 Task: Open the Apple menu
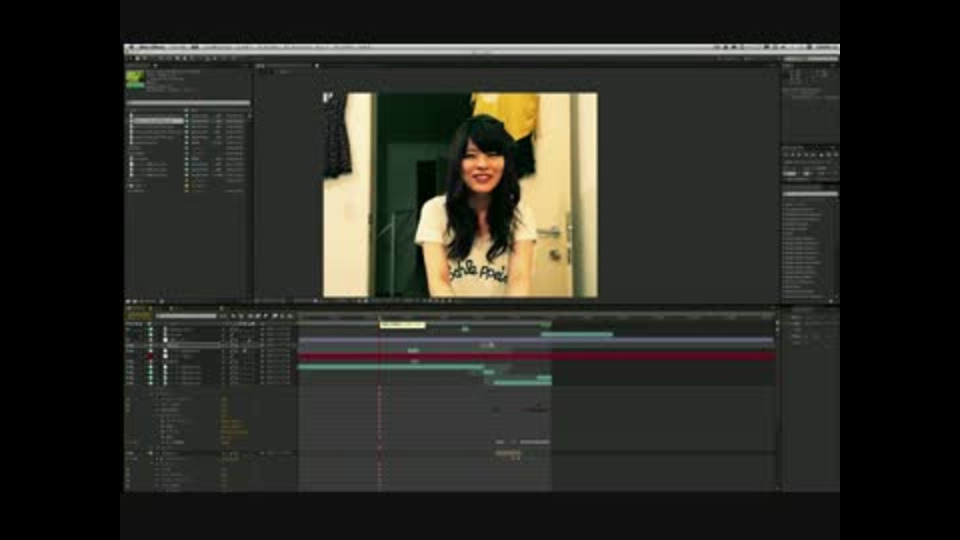[x=130, y=47]
